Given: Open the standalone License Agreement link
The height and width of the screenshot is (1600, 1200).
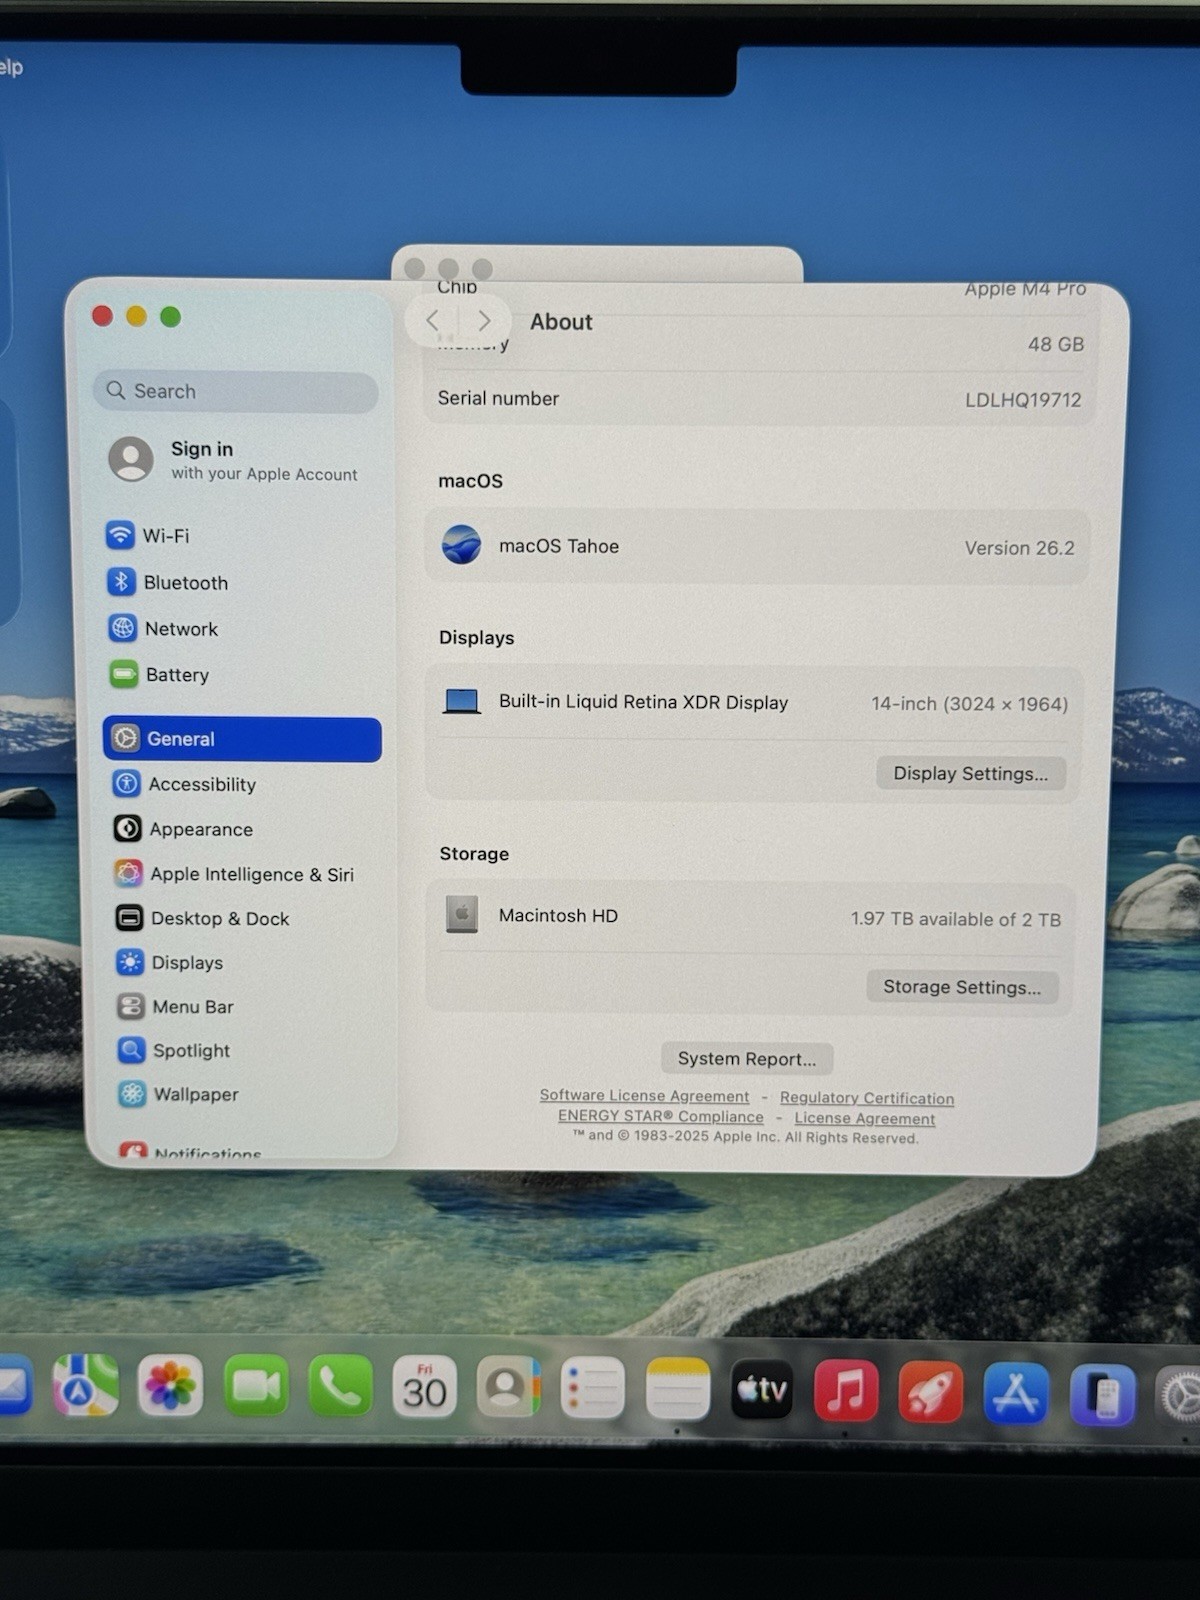Looking at the screenshot, I should pyautogui.click(x=865, y=1119).
